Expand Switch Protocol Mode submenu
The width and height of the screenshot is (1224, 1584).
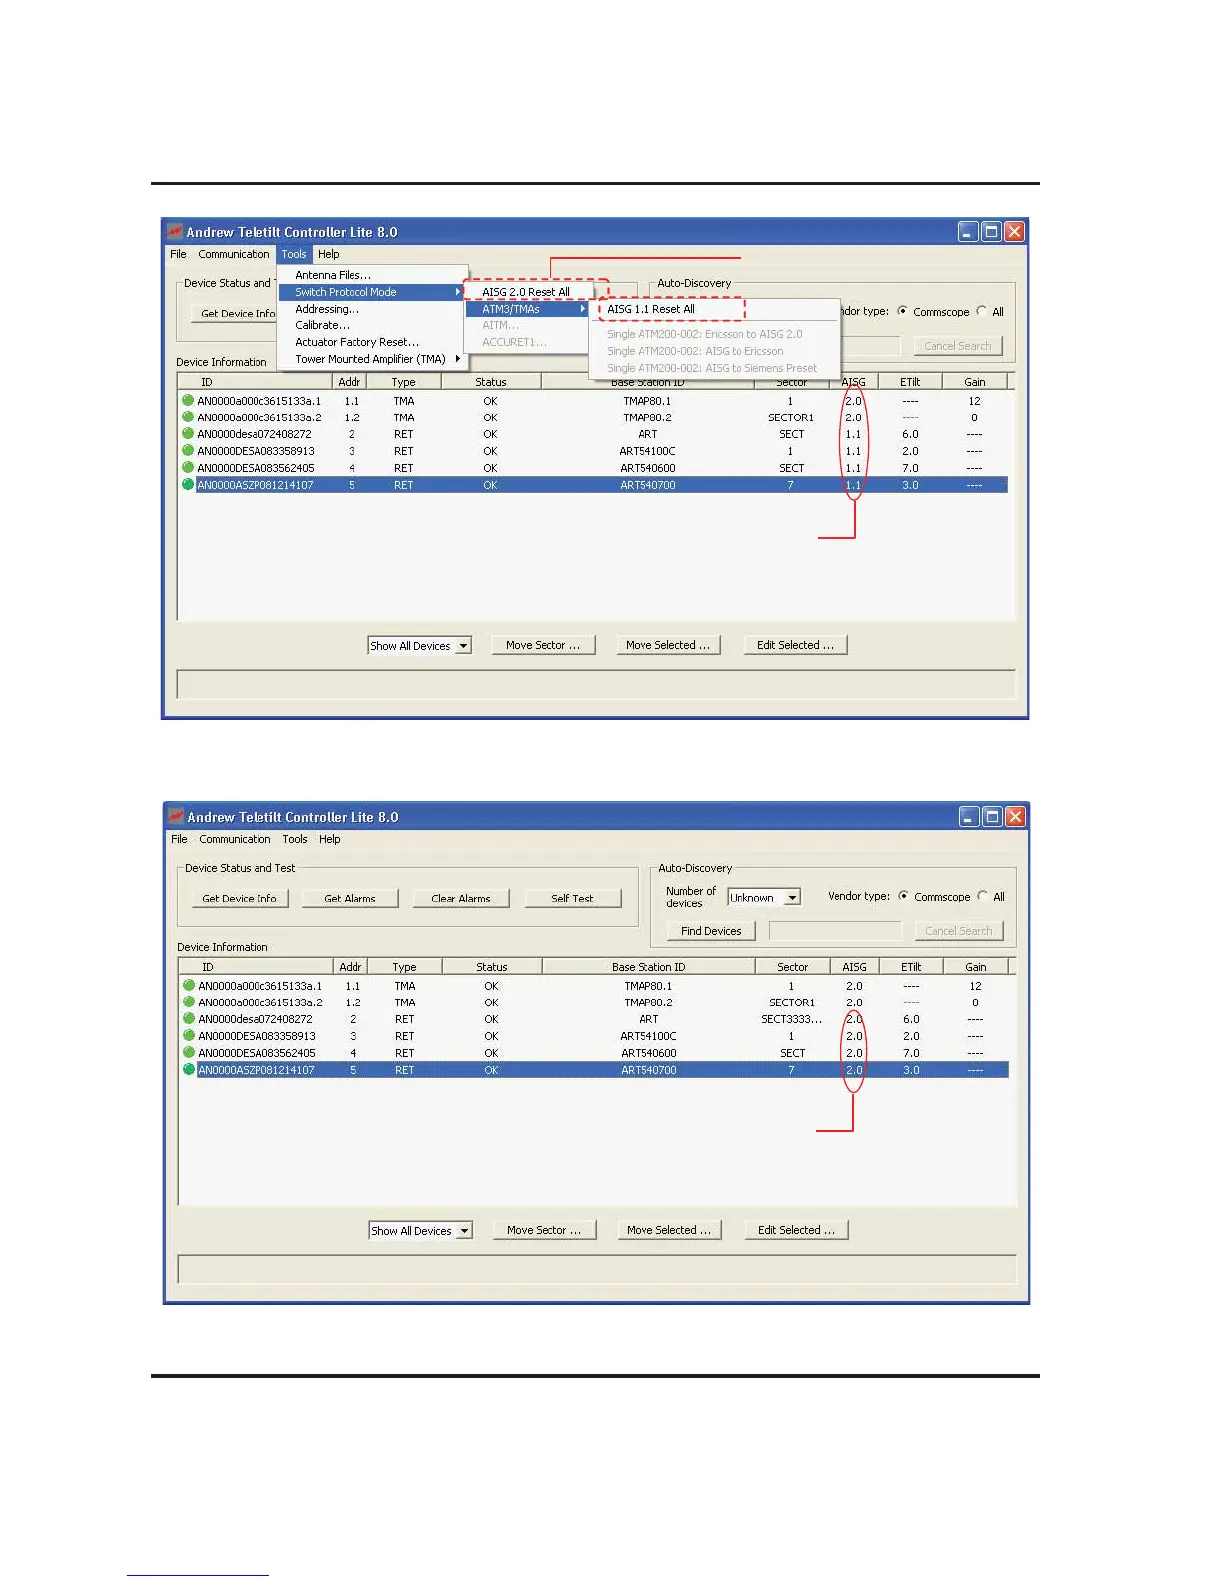coord(371,292)
